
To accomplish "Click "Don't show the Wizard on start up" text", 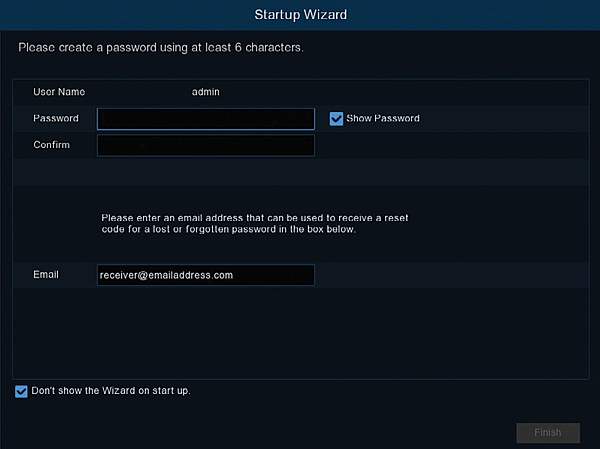I will click(x=110, y=390).
